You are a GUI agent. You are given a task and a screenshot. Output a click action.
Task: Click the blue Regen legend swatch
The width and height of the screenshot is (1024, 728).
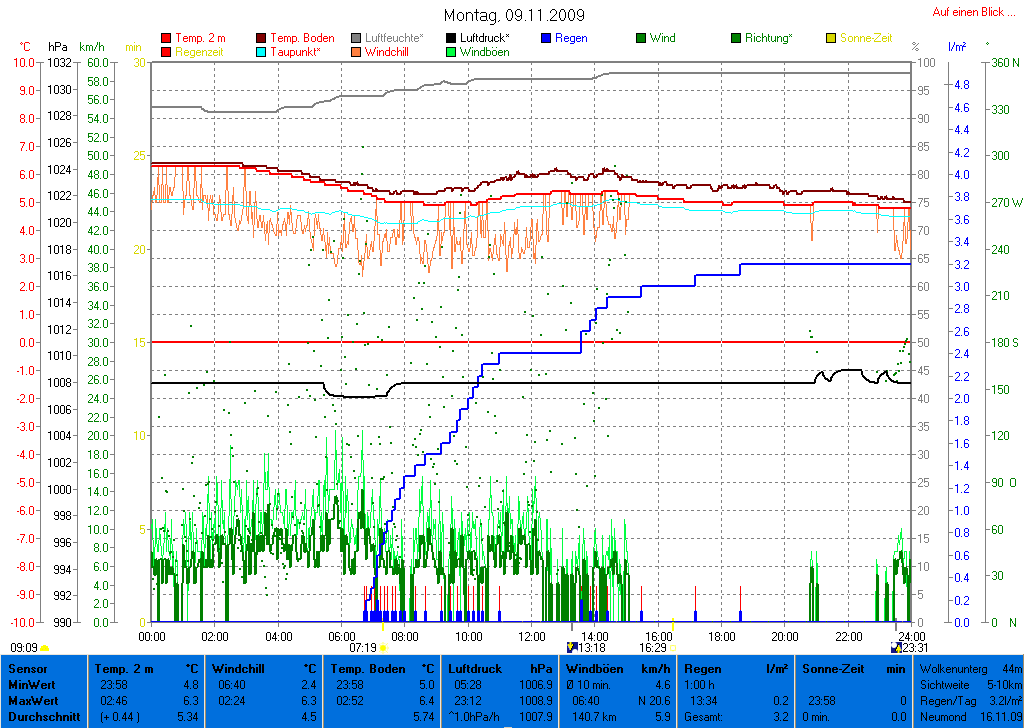[546, 38]
